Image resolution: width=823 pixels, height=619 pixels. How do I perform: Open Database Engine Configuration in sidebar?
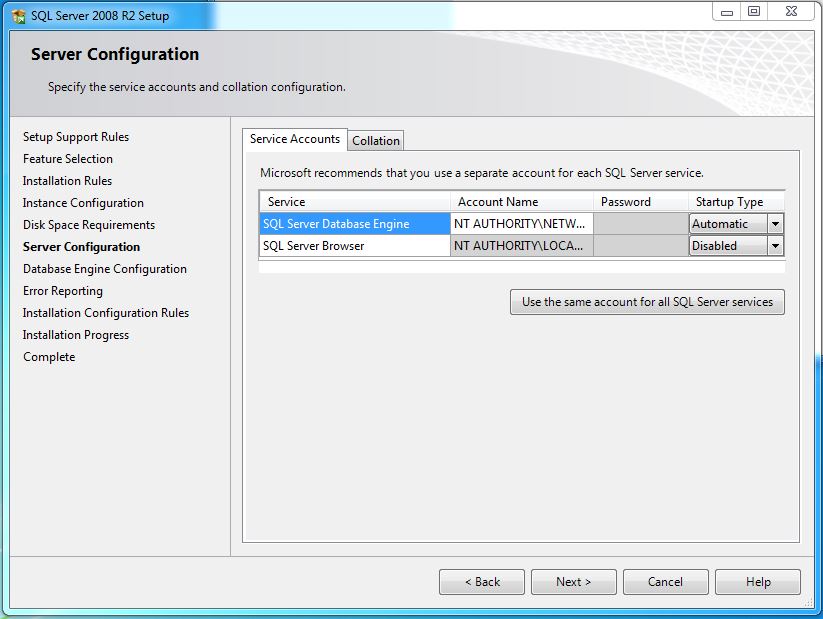pyautogui.click(x=104, y=269)
